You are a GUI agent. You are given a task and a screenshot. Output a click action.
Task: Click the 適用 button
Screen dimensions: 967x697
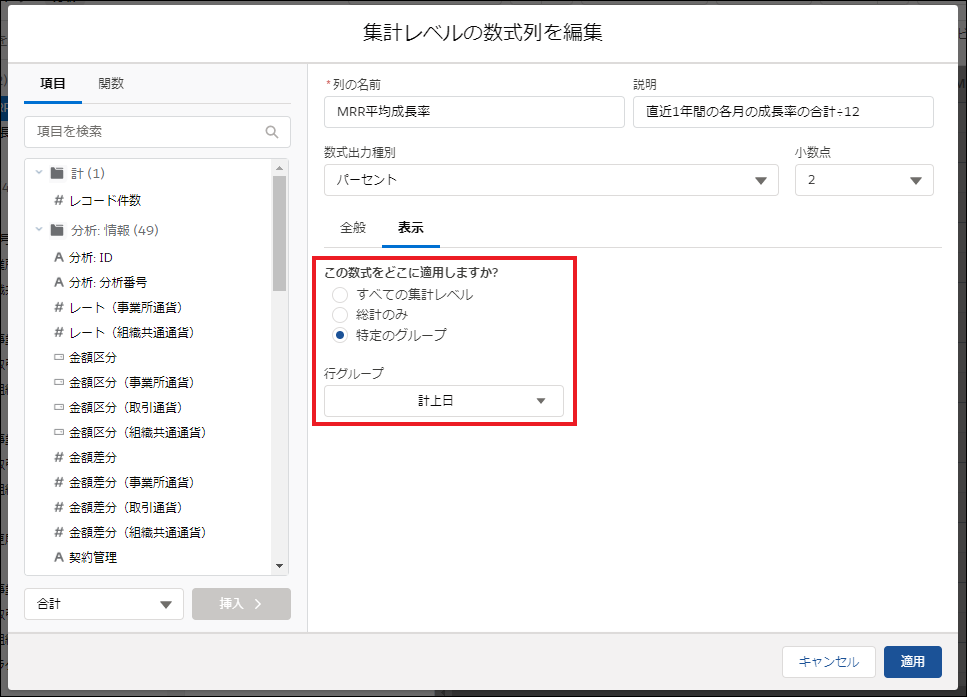(x=912, y=661)
